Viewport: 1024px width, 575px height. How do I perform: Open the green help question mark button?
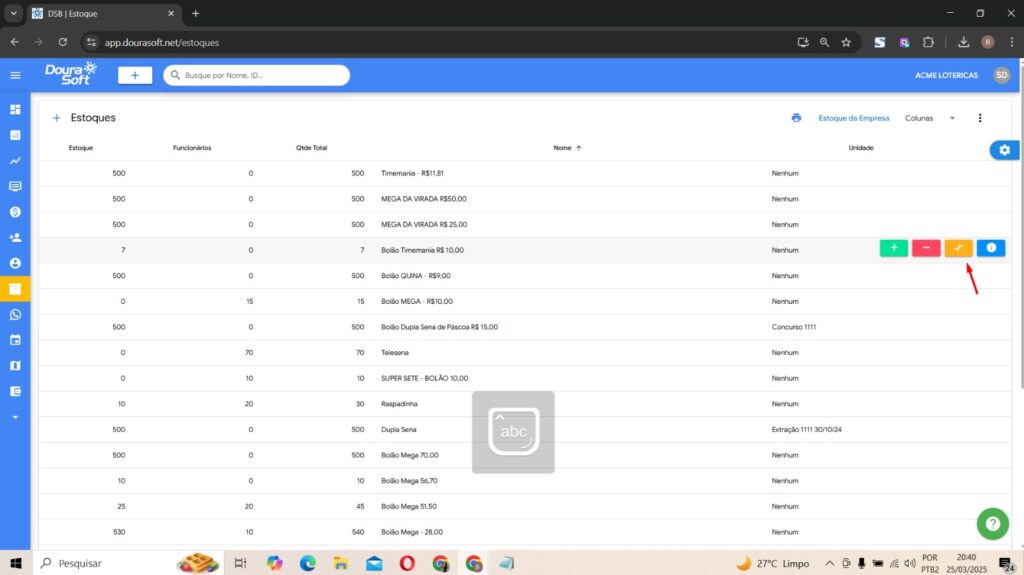pos(992,523)
